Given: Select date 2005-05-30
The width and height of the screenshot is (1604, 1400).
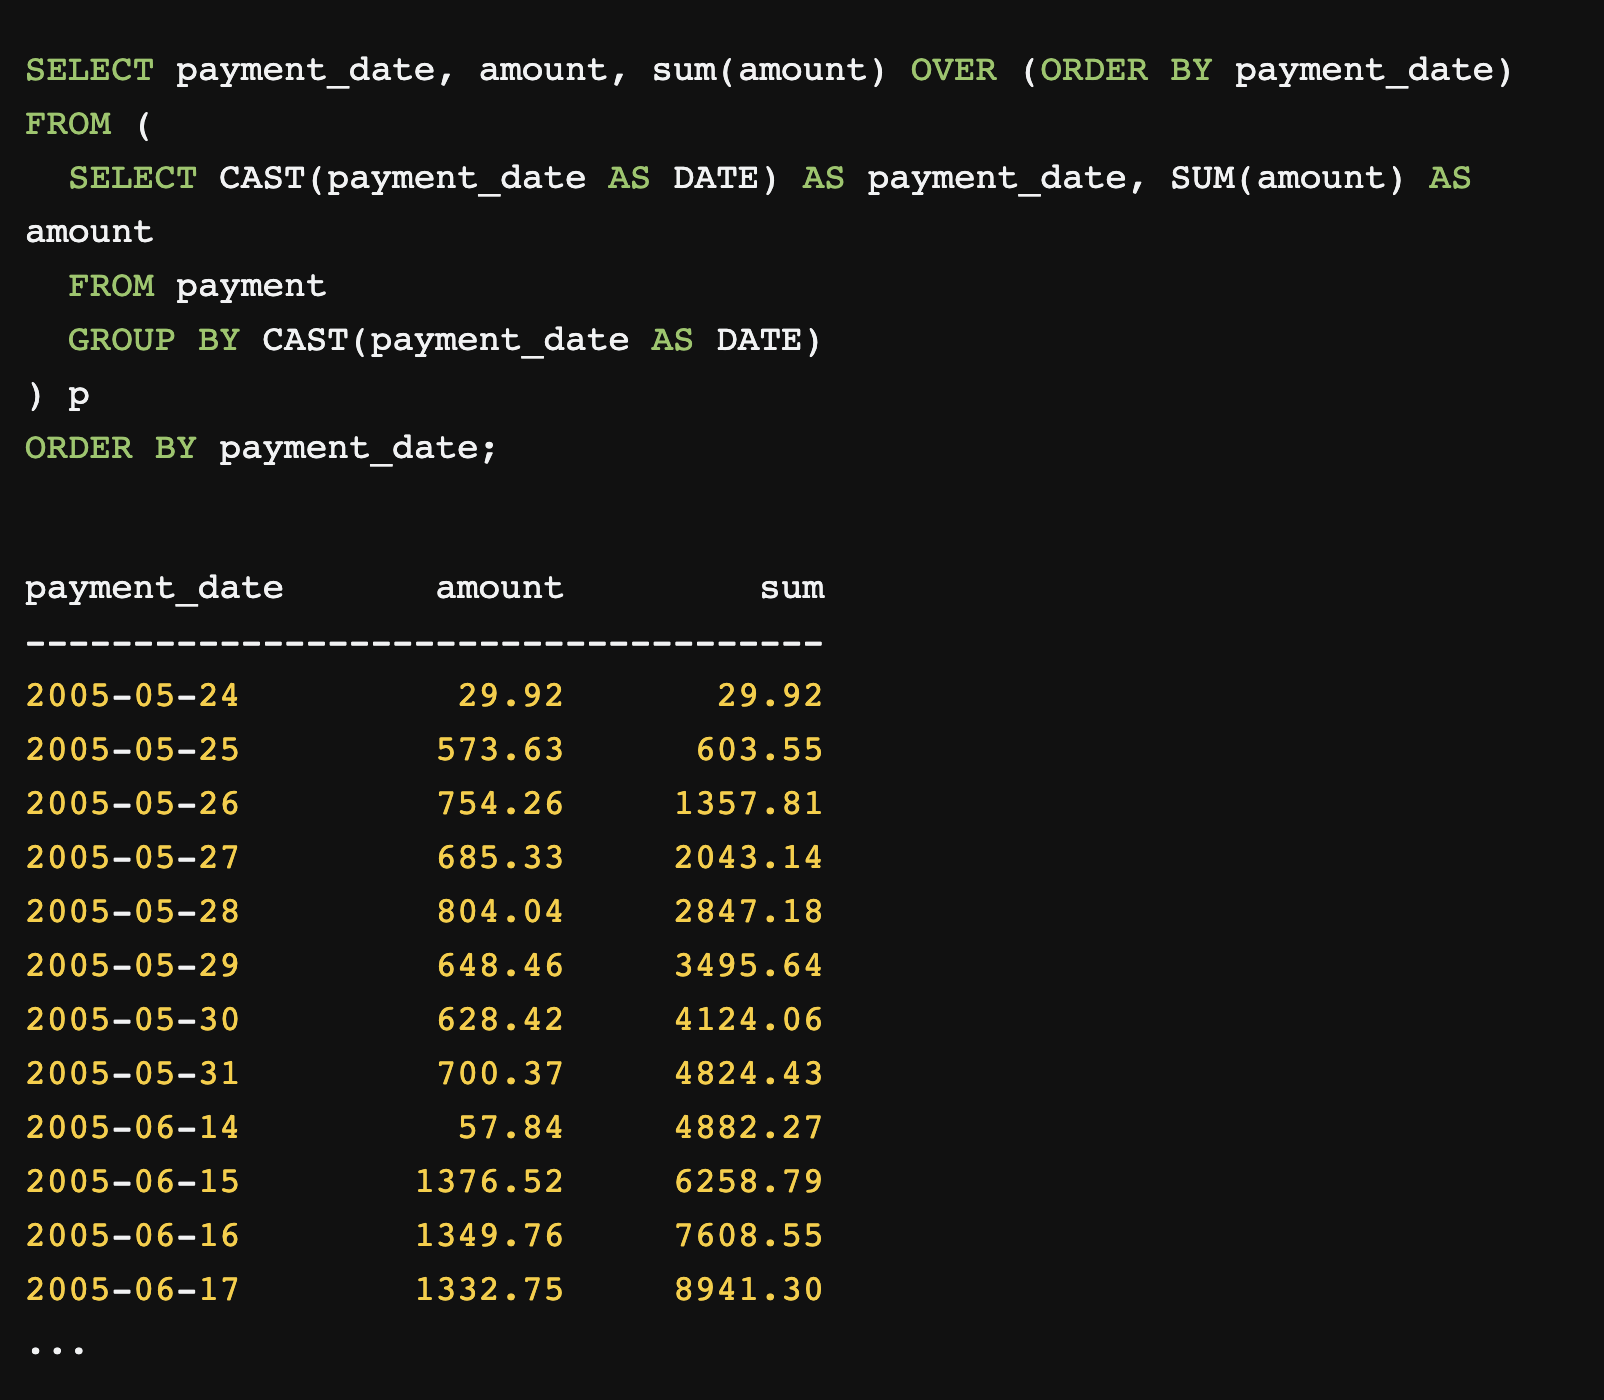Looking at the screenshot, I should pyautogui.click(x=133, y=1019).
